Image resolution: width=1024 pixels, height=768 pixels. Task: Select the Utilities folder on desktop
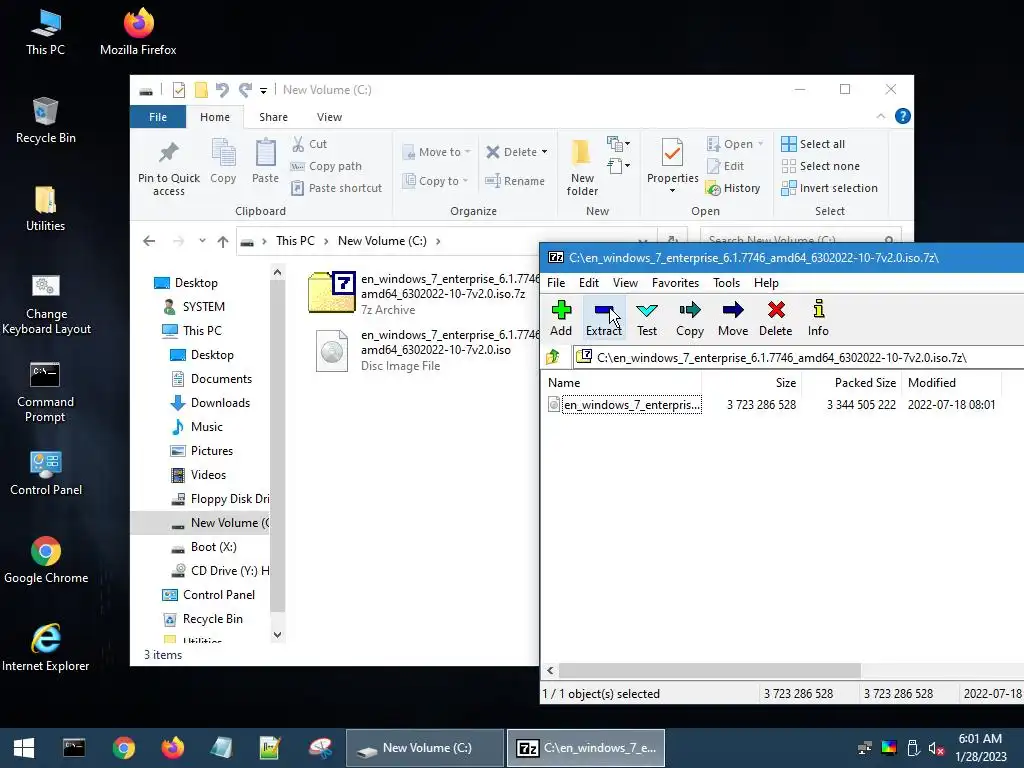pos(45,209)
